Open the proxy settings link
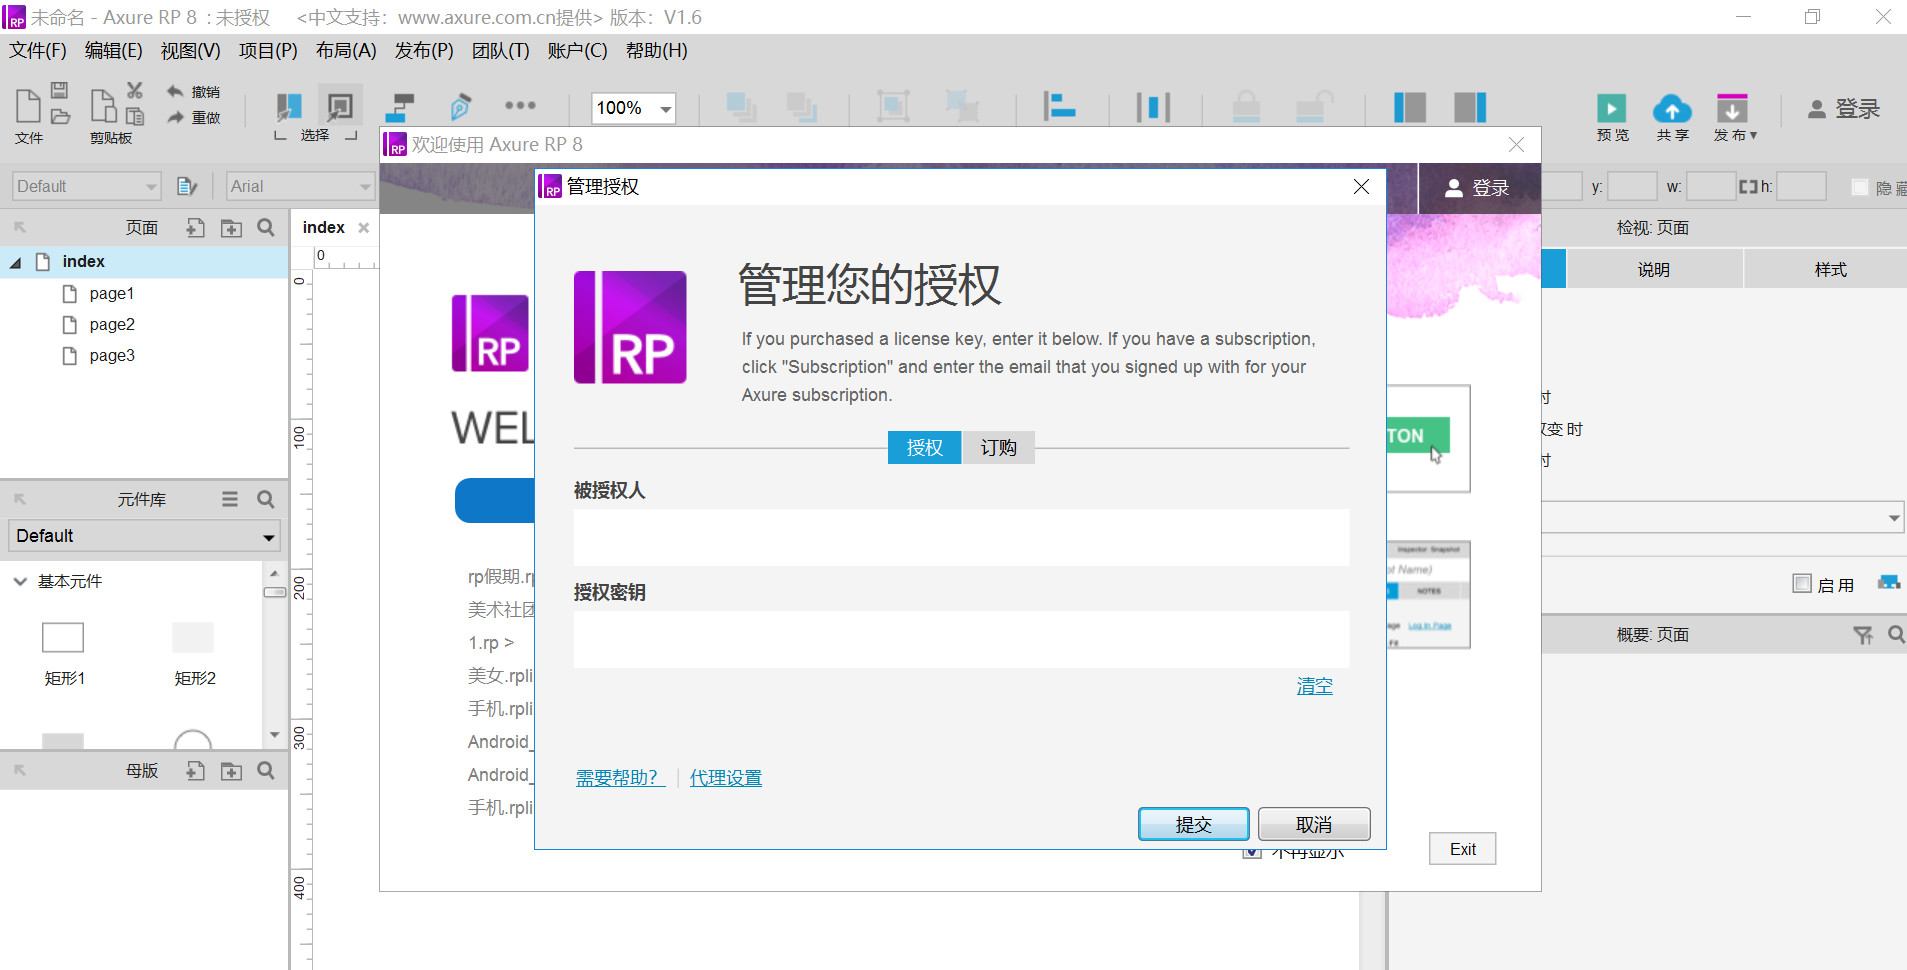This screenshot has height=970, width=1907. (726, 778)
